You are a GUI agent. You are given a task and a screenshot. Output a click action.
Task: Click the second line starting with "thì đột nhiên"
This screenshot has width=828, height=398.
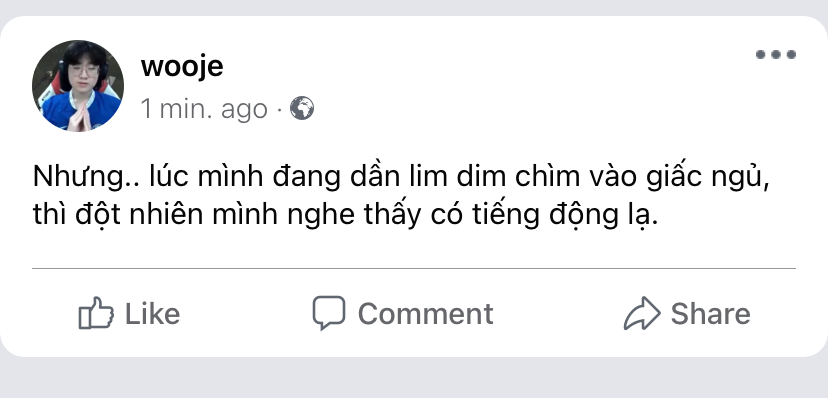(x=346, y=215)
